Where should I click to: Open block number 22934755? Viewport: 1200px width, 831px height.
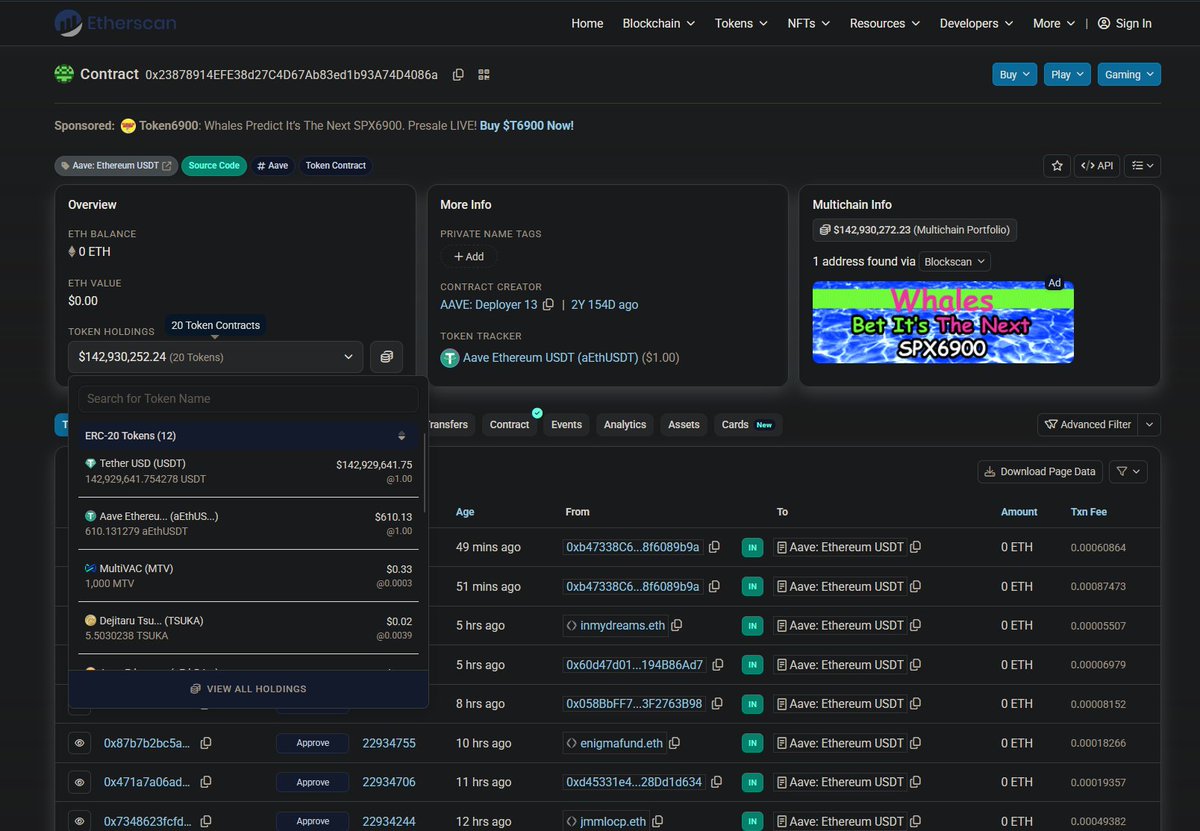coord(389,744)
